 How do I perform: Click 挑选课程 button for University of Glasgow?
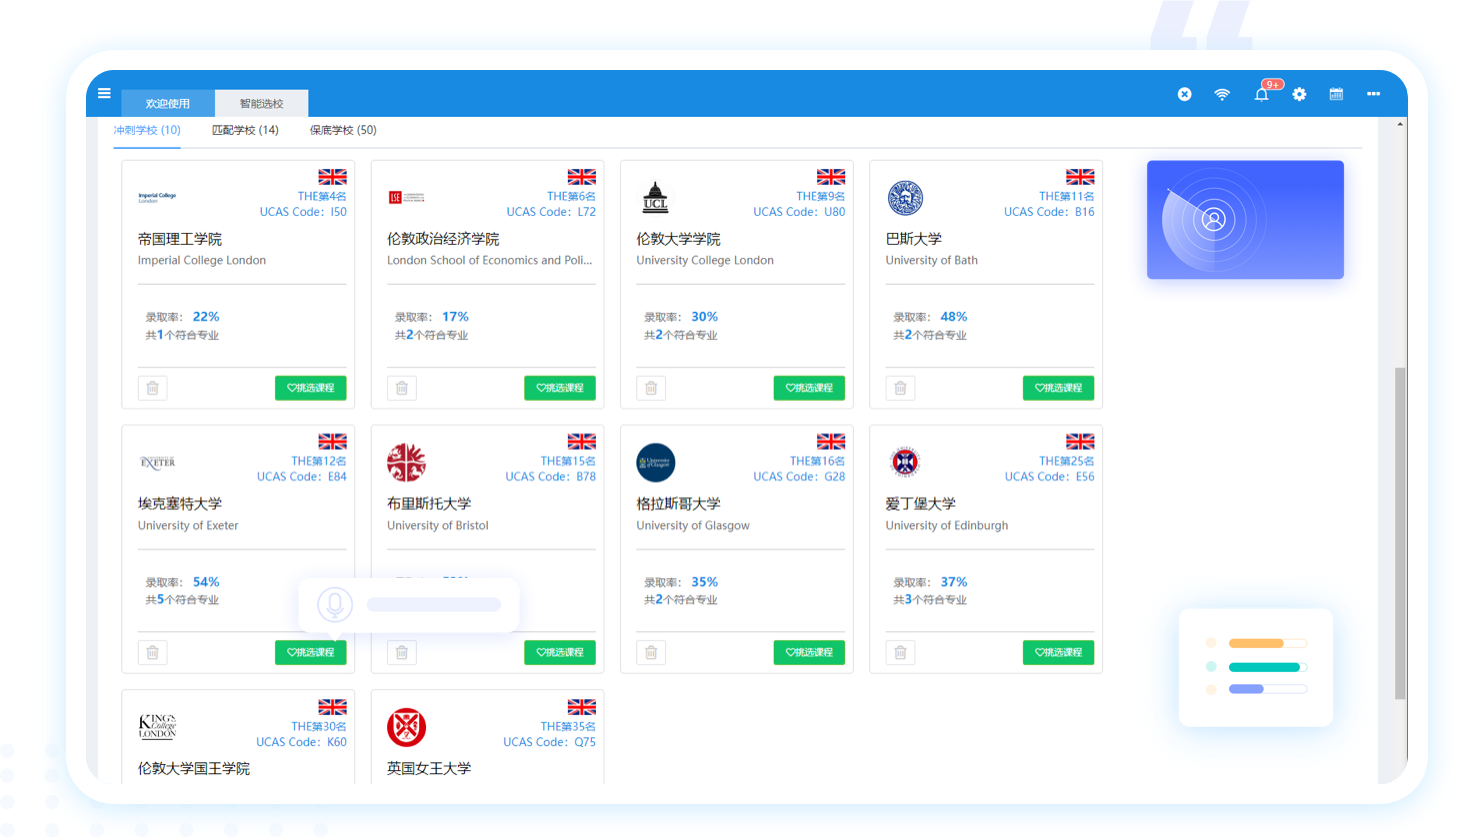click(x=809, y=653)
